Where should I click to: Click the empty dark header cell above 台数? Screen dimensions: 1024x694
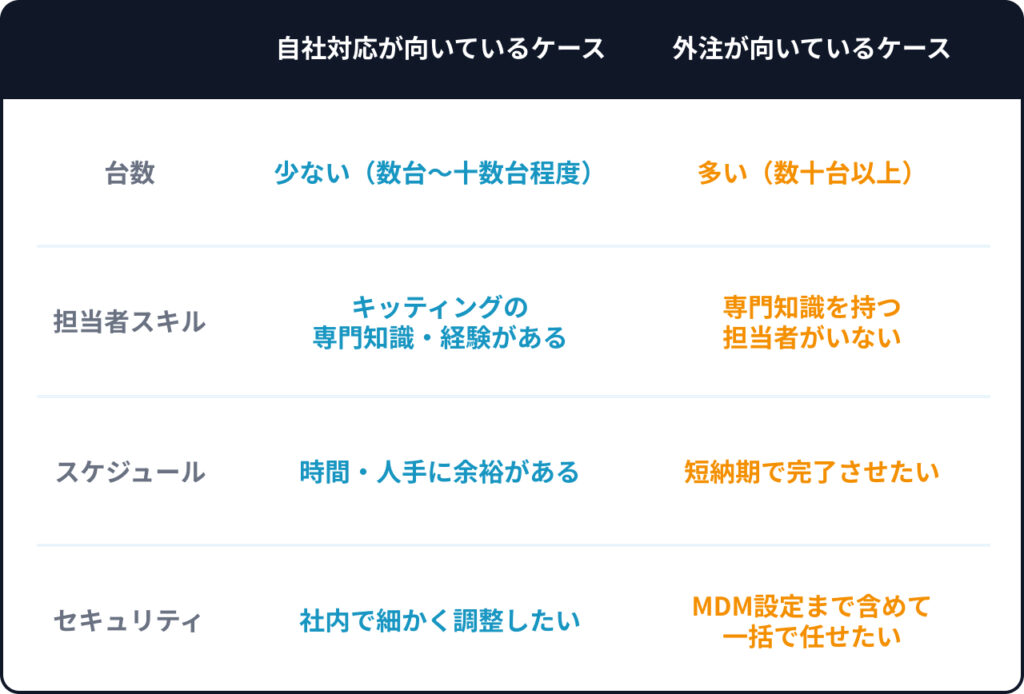[130, 49]
